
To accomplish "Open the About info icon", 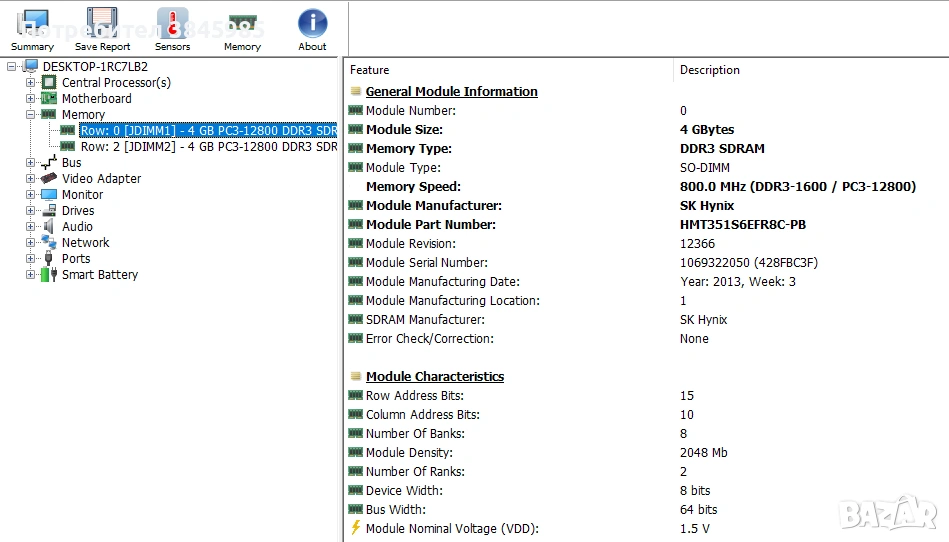I will pyautogui.click(x=312, y=28).
